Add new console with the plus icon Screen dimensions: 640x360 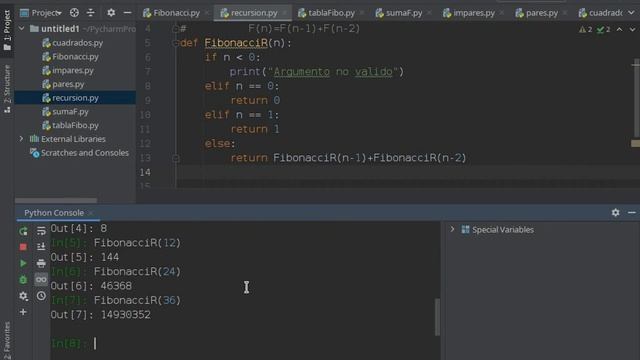pyautogui.click(x=23, y=312)
